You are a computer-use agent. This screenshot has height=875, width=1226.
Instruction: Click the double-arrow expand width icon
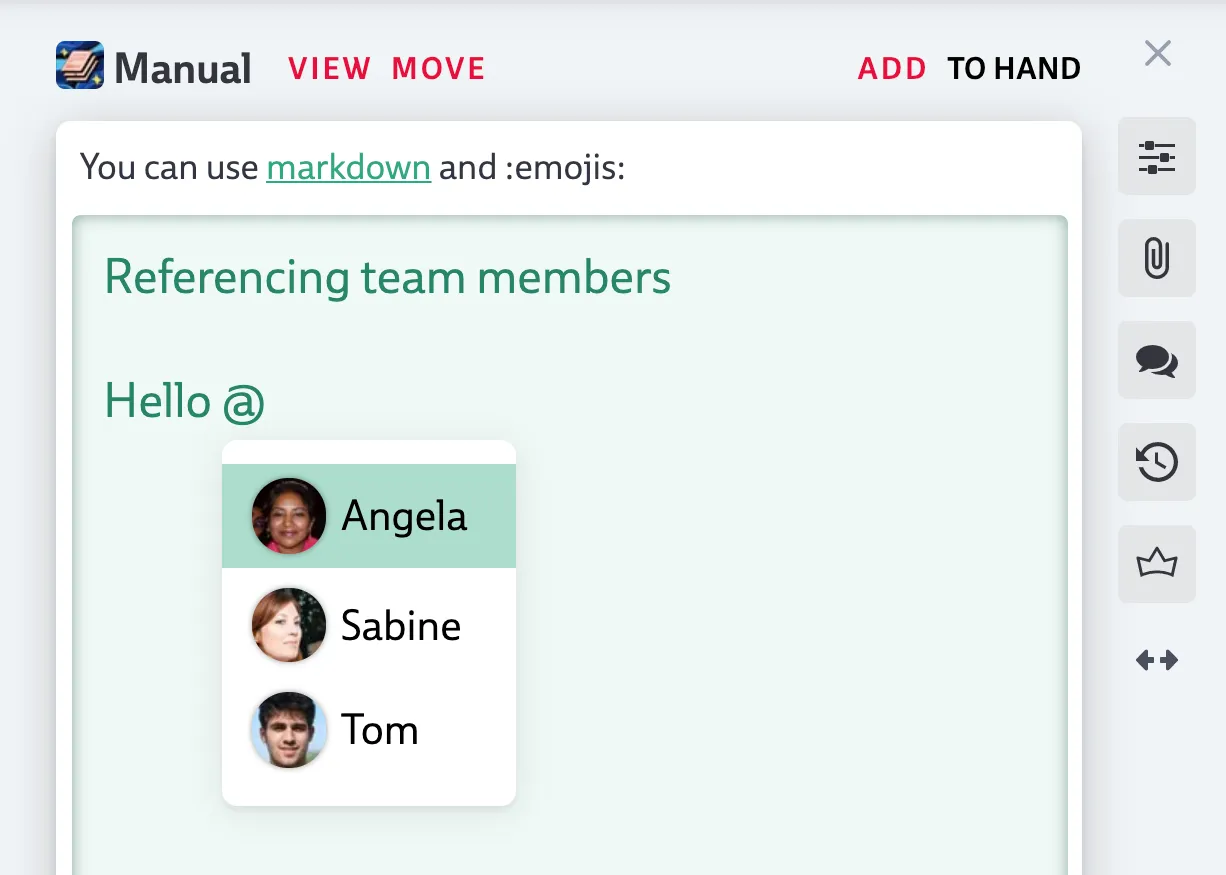(1156, 660)
